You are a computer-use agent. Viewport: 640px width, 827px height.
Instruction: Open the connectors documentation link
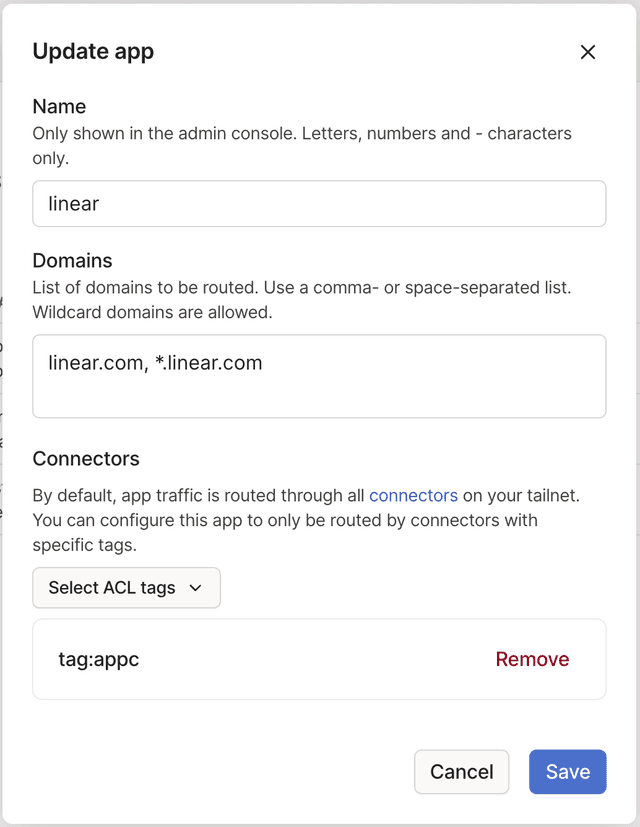[413, 495]
